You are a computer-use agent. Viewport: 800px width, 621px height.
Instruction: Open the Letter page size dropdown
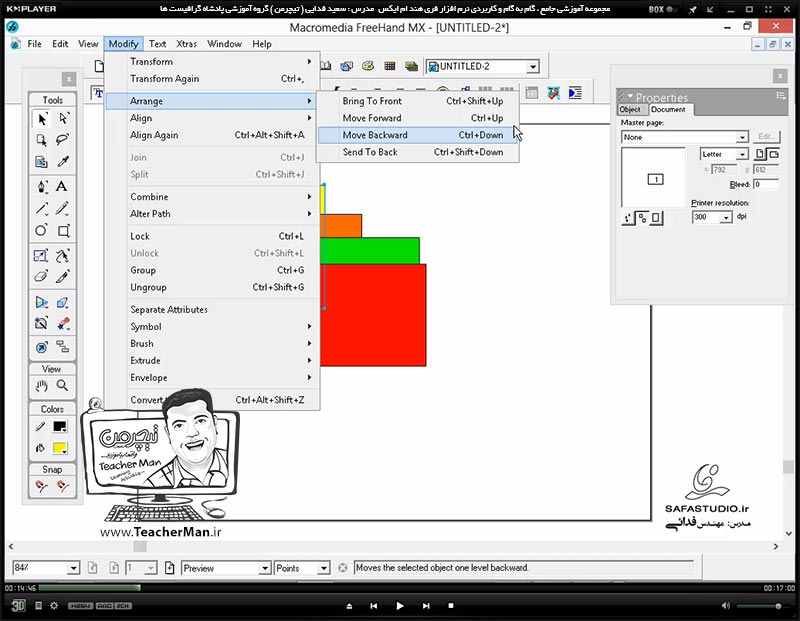click(x=742, y=154)
